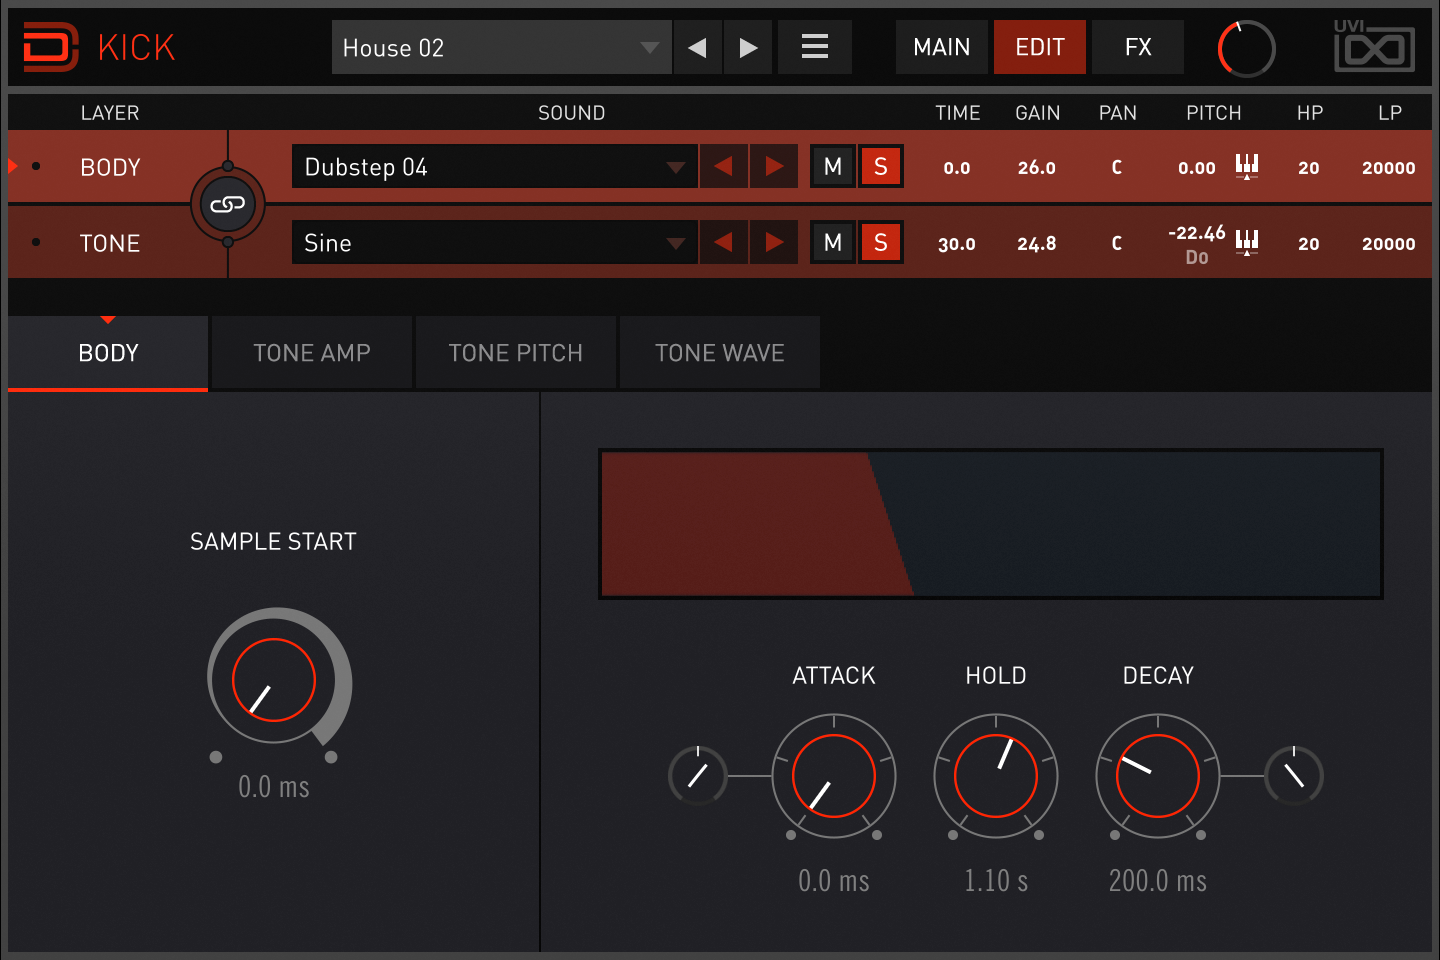This screenshot has width=1440, height=960.
Task: Toggle solo on the BODY layer
Action: click(880, 166)
